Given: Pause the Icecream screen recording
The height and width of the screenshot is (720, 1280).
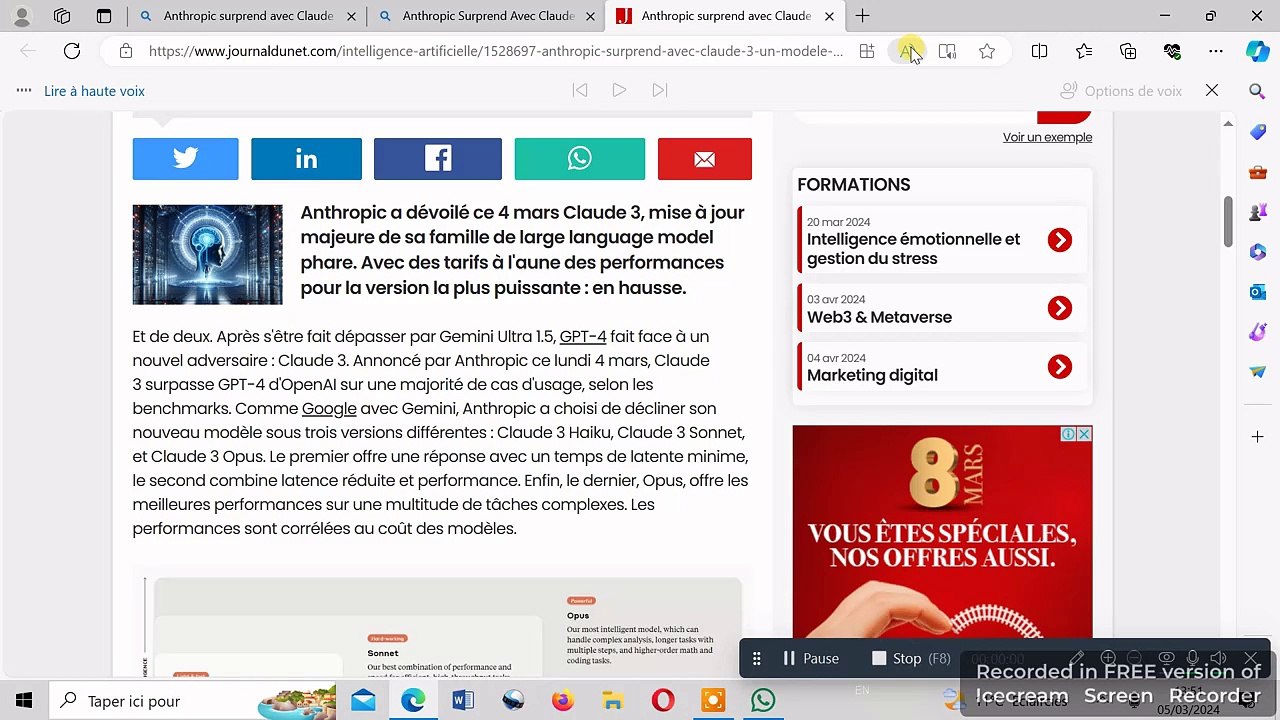Looking at the screenshot, I should [x=811, y=658].
